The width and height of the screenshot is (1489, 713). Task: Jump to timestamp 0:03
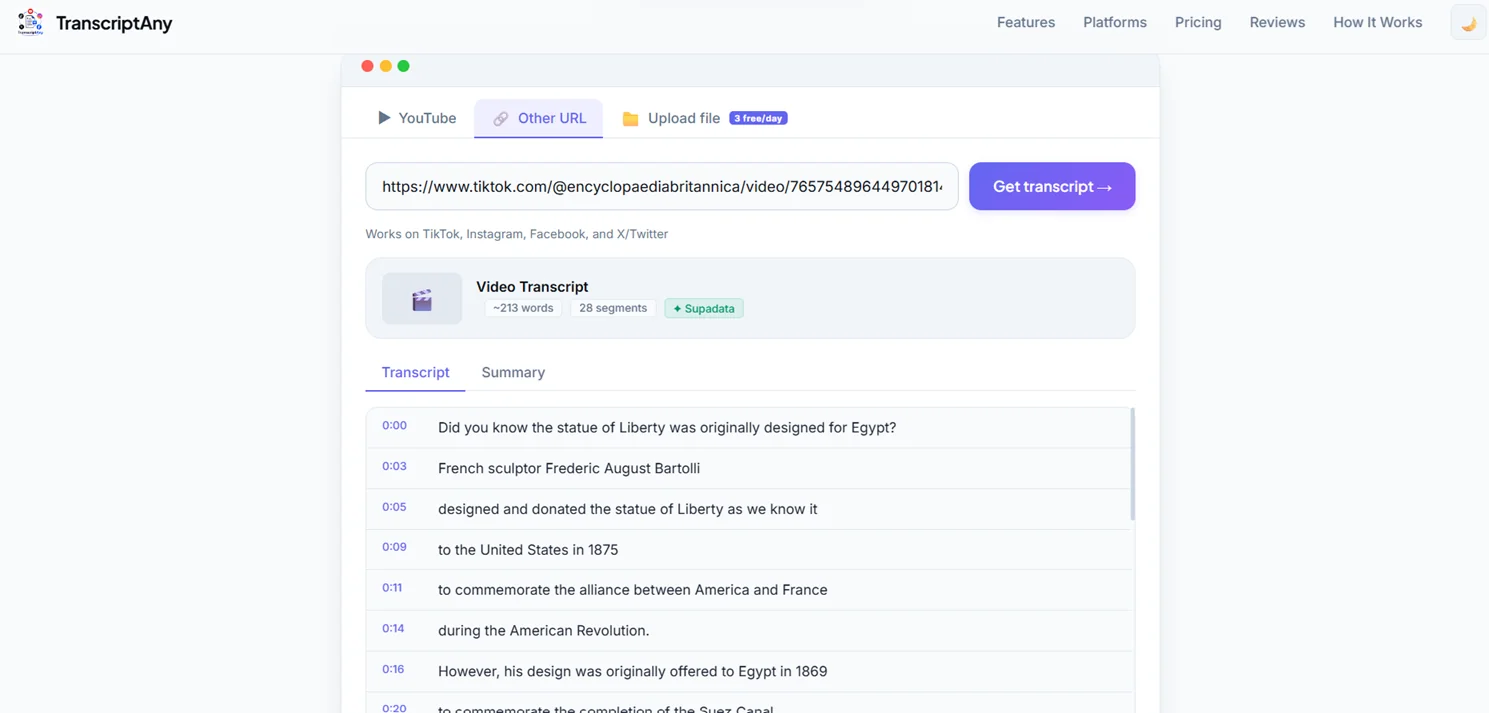tap(394, 467)
